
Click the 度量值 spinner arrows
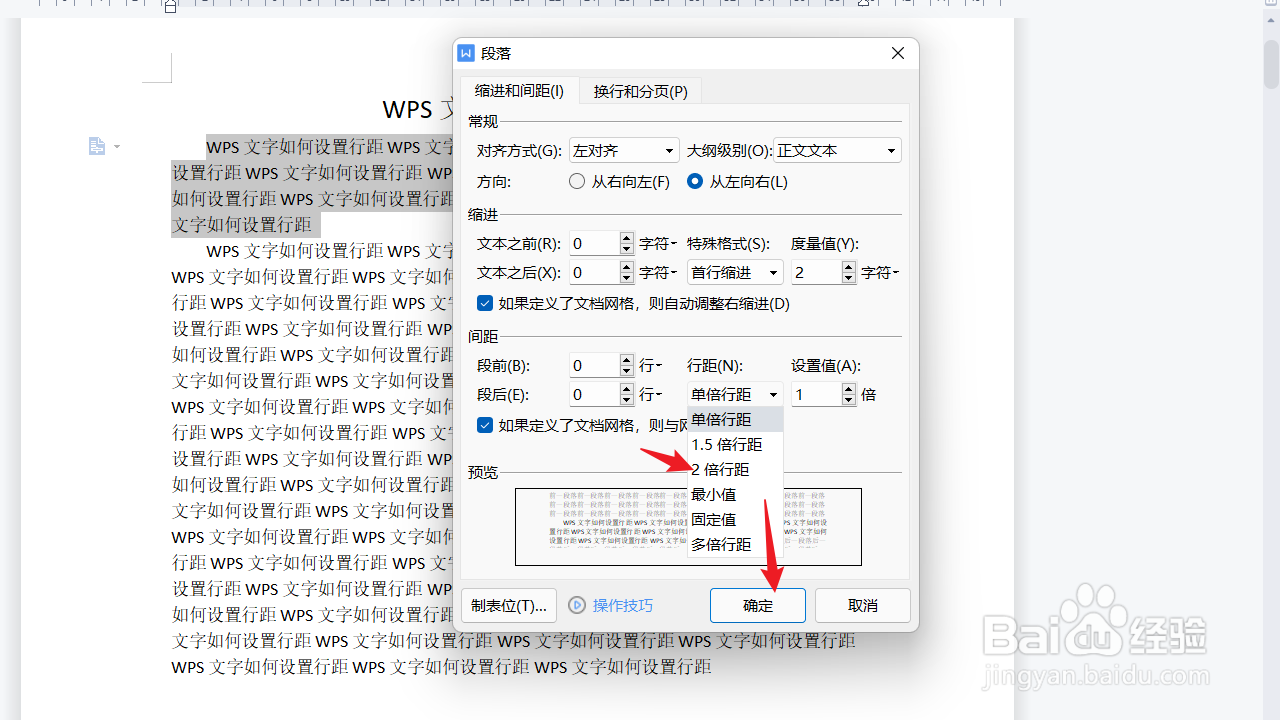849,272
